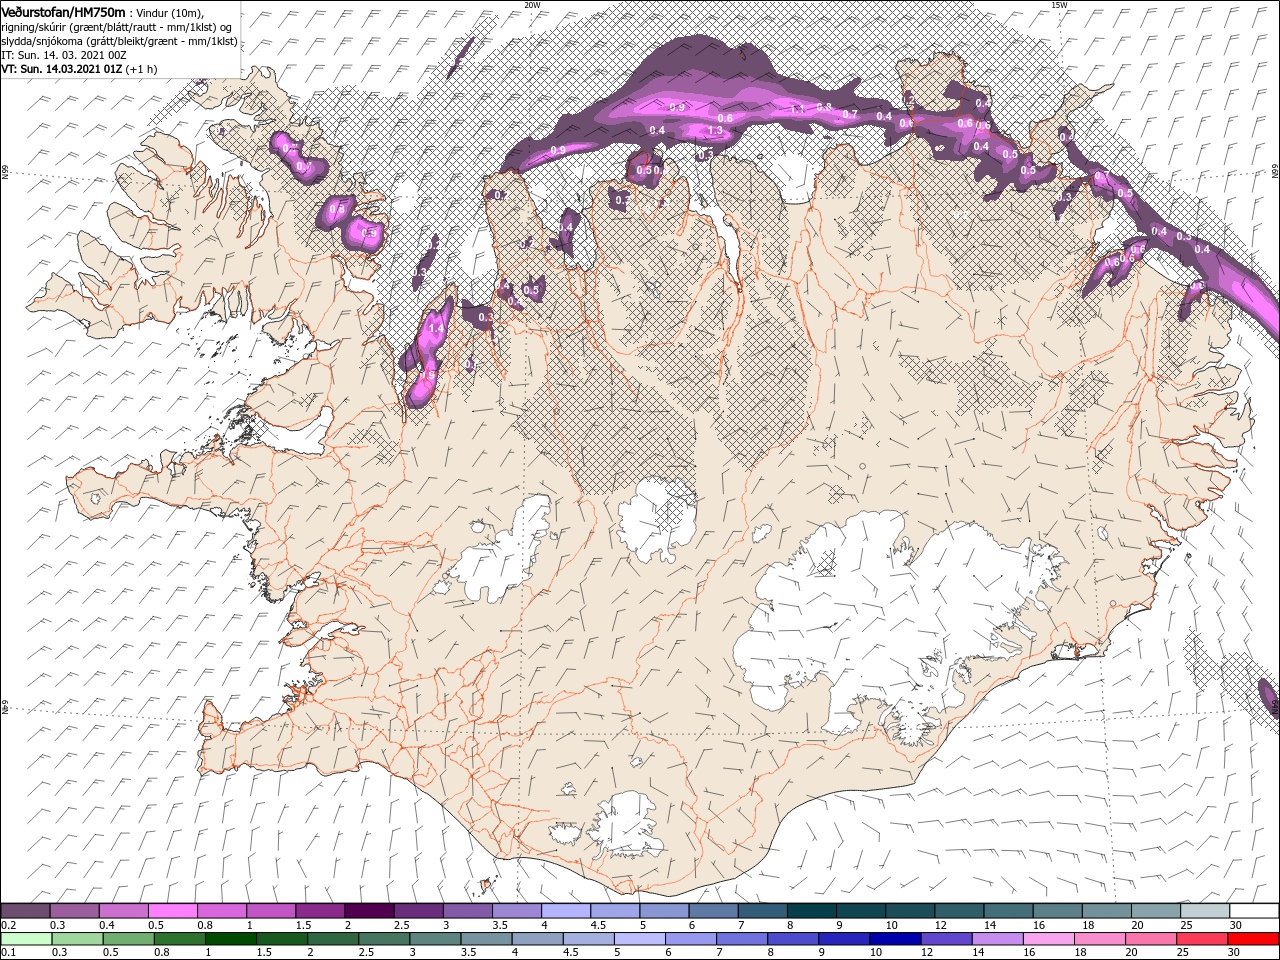Click the 12 label in the top legend row
The height and width of the screenshot is (960, 1280).
pyautogui.click(x=941, y=925)
